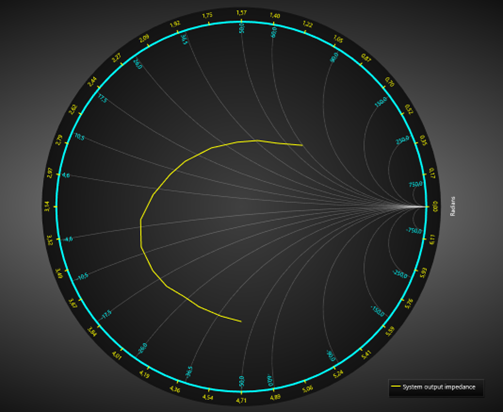Select the 1,57 angle label
Screen dimensions: 503x412
pos(241,13)
